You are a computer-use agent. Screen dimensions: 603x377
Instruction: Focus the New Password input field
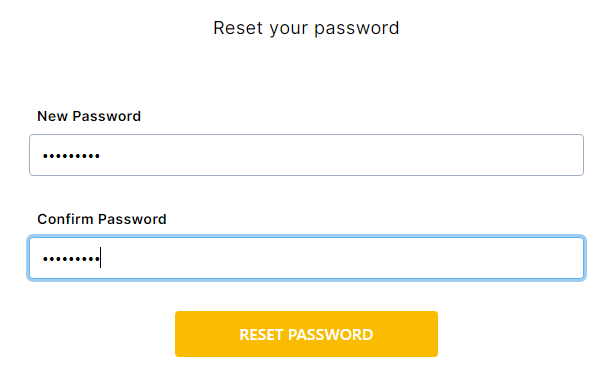tap(306, 155)
